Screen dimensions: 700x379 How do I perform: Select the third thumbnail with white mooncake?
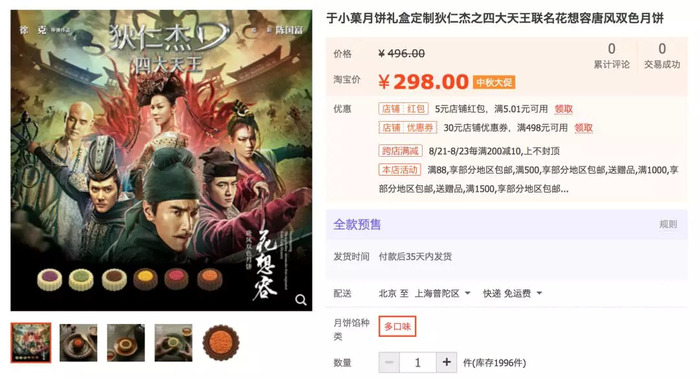pos(126,342)
